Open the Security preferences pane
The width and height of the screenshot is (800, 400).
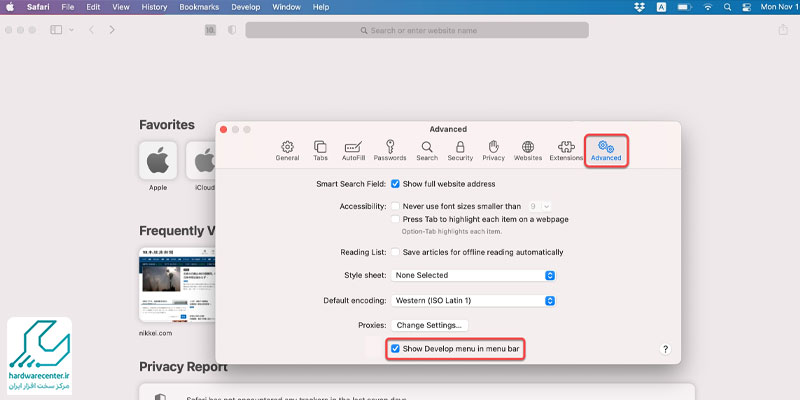(460, 151)
